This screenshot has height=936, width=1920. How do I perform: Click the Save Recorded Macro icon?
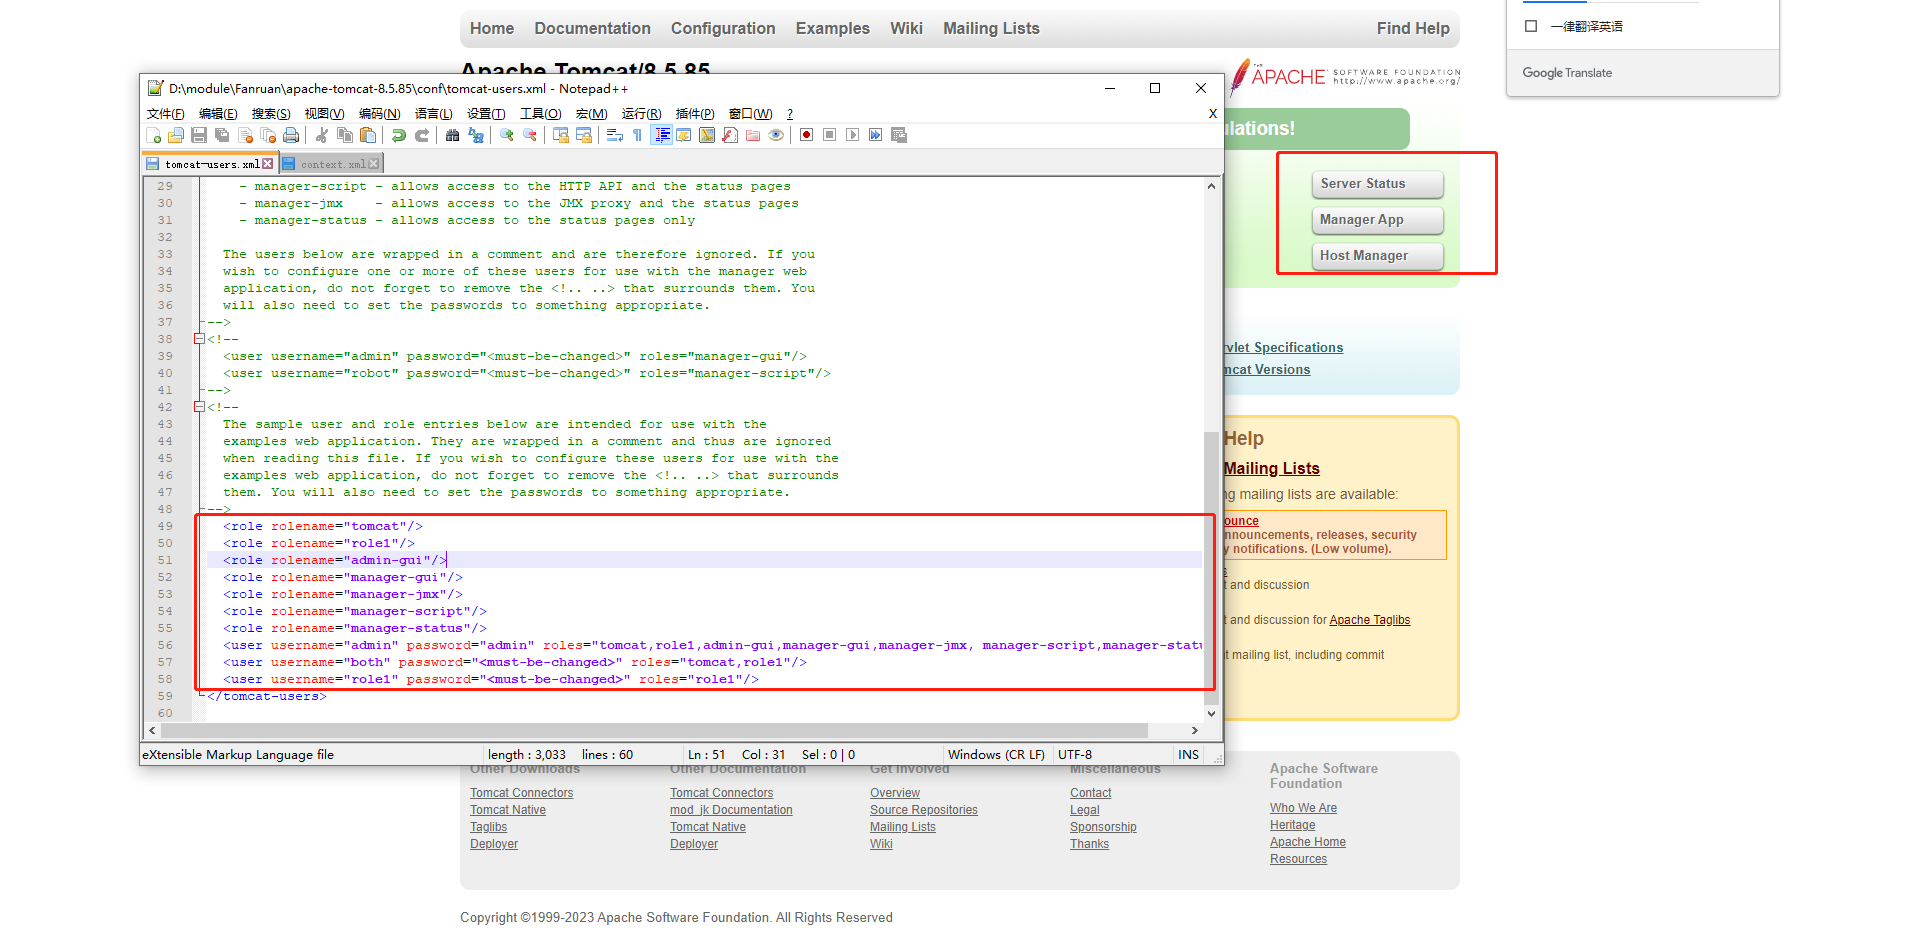[x=899, y=135]
